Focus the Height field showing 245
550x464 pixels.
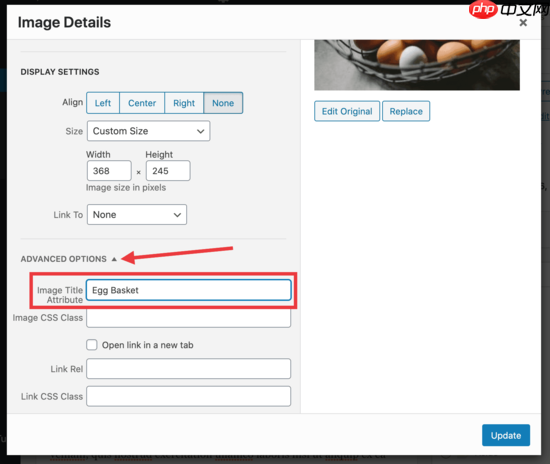pyautogui.click(x=168, y=171)
